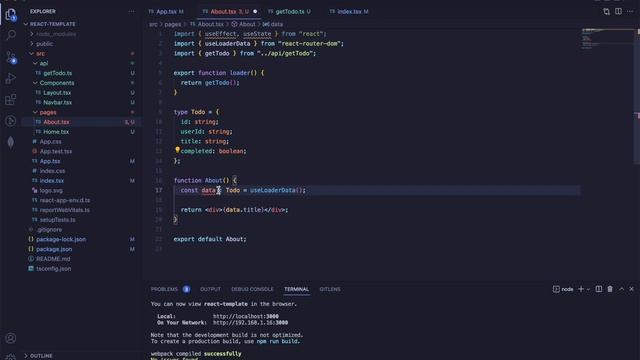The width and height of the screenshot is (640, 360).
Task: Open the Explorer view in activity bar
Action: point(11,15)
